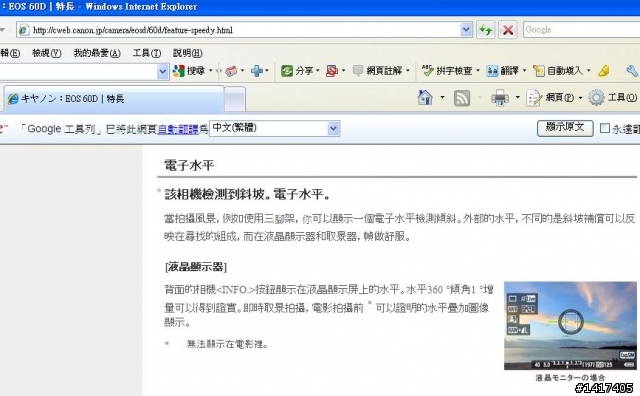This screenshot has width=640, height=396.
Task: Click the bookmarks icon on Google toolbar
Action: coord(231,71)
